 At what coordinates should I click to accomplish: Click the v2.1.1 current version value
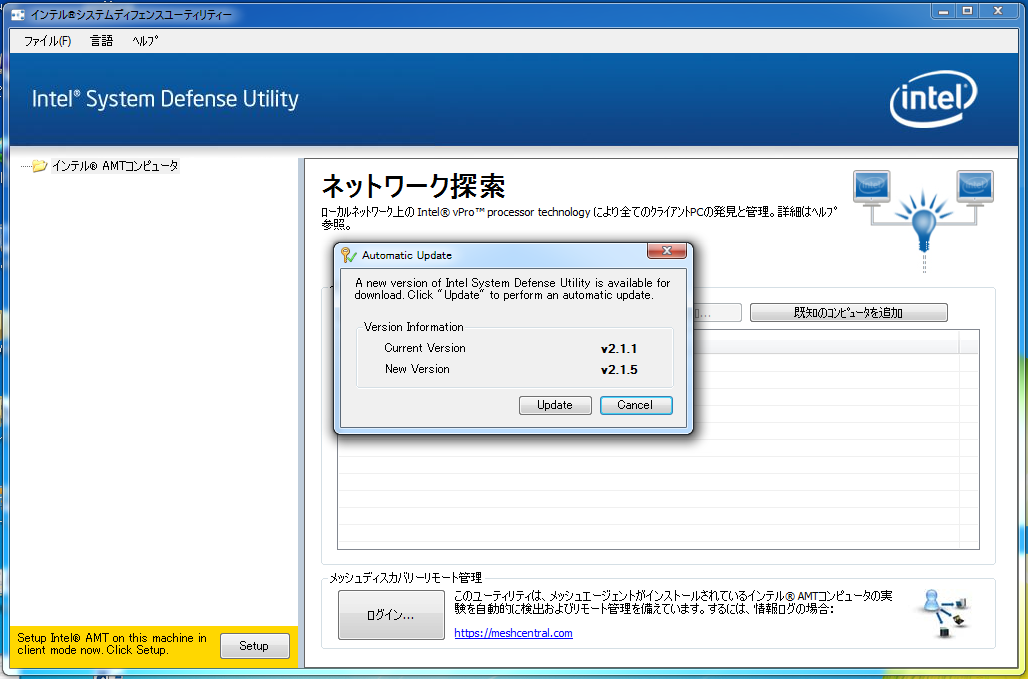pyautogui.click(x=618, y=349)
